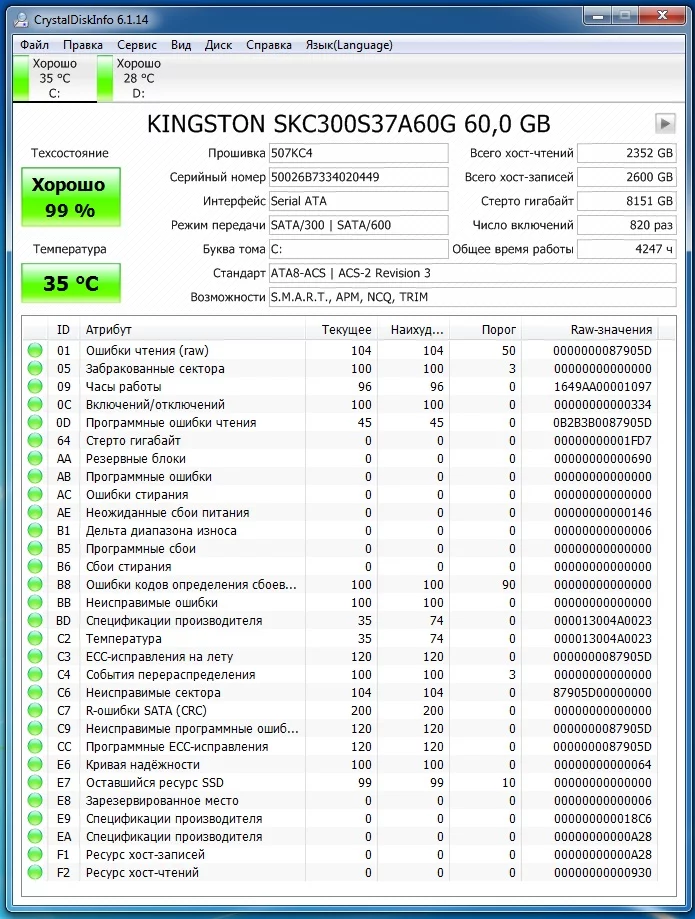The height and width of the screenshot is (919, 695).
Task: Click the Стандарт field ATA8-ACS
Action: 472,273
